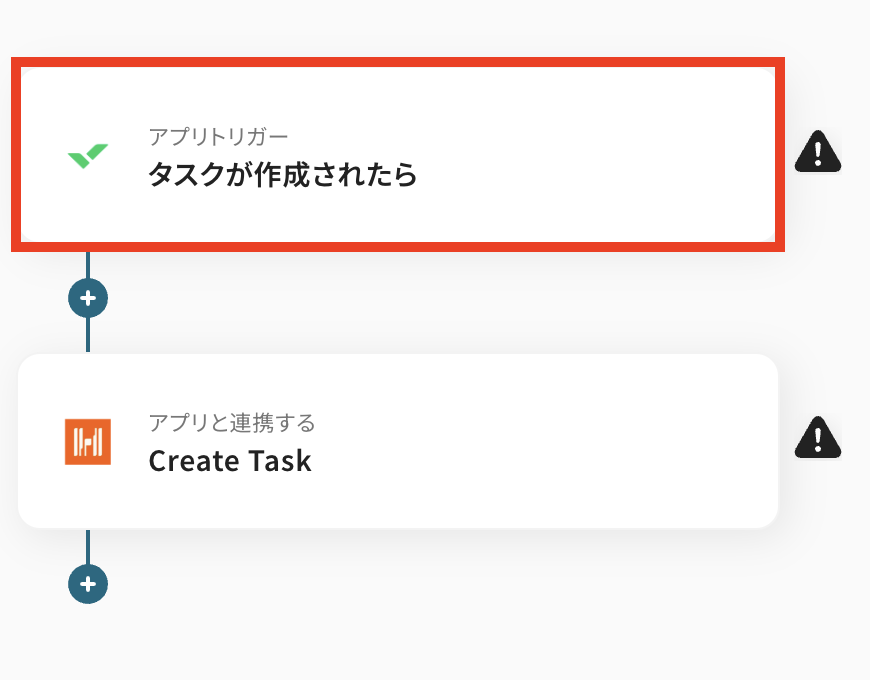
Task: Click the アプリと連携する label
Action: tap(232, 422)
